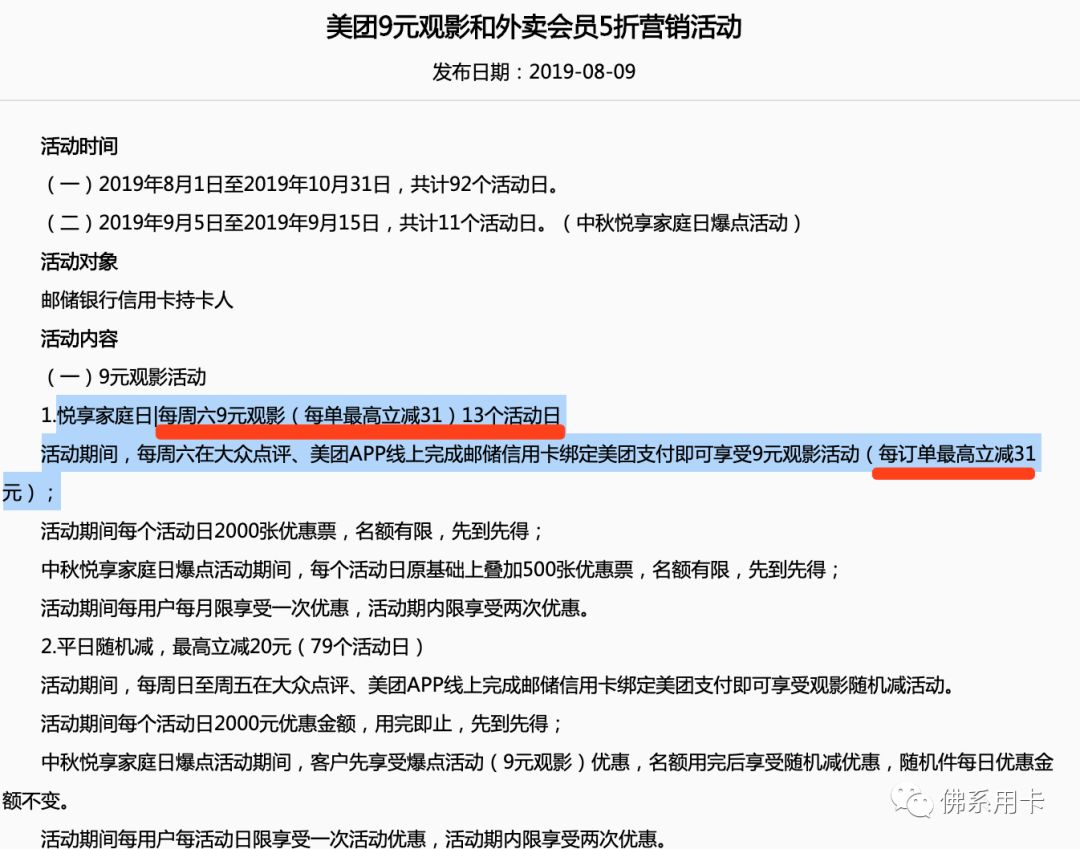Click the line 每用户每月限享受一次优惠
The width and height of the screenshot is (1080, 849).
click(x=315, y=608)
